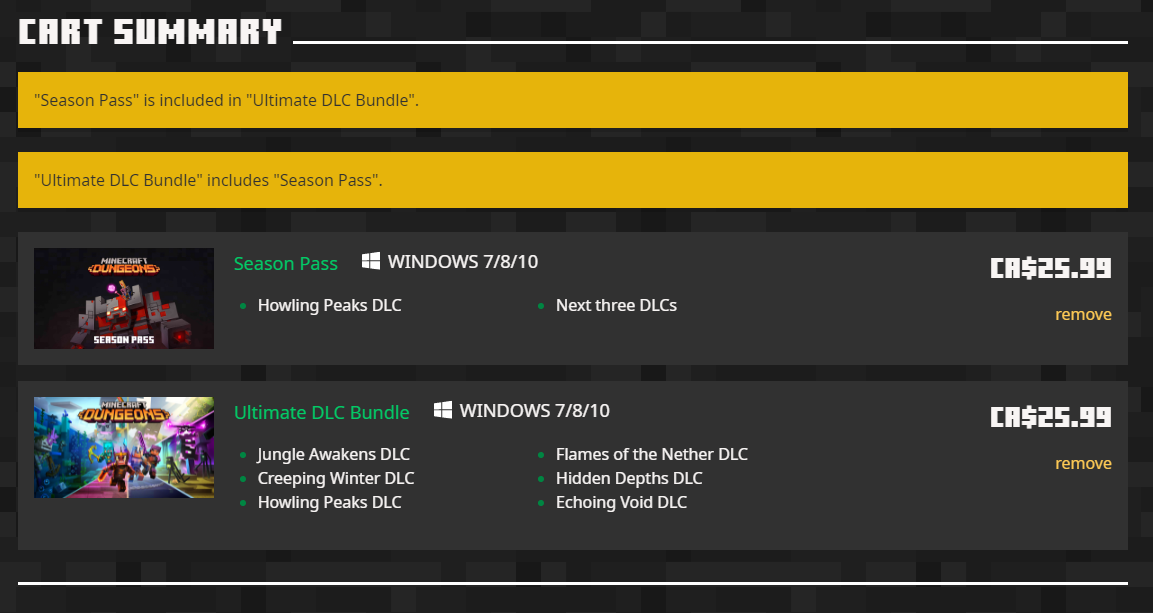The height and width of the screenshot is (613, 1153).
Task: Click the Echoing Void DLC item
Action: pyautogui.click(x=621, y=503)
